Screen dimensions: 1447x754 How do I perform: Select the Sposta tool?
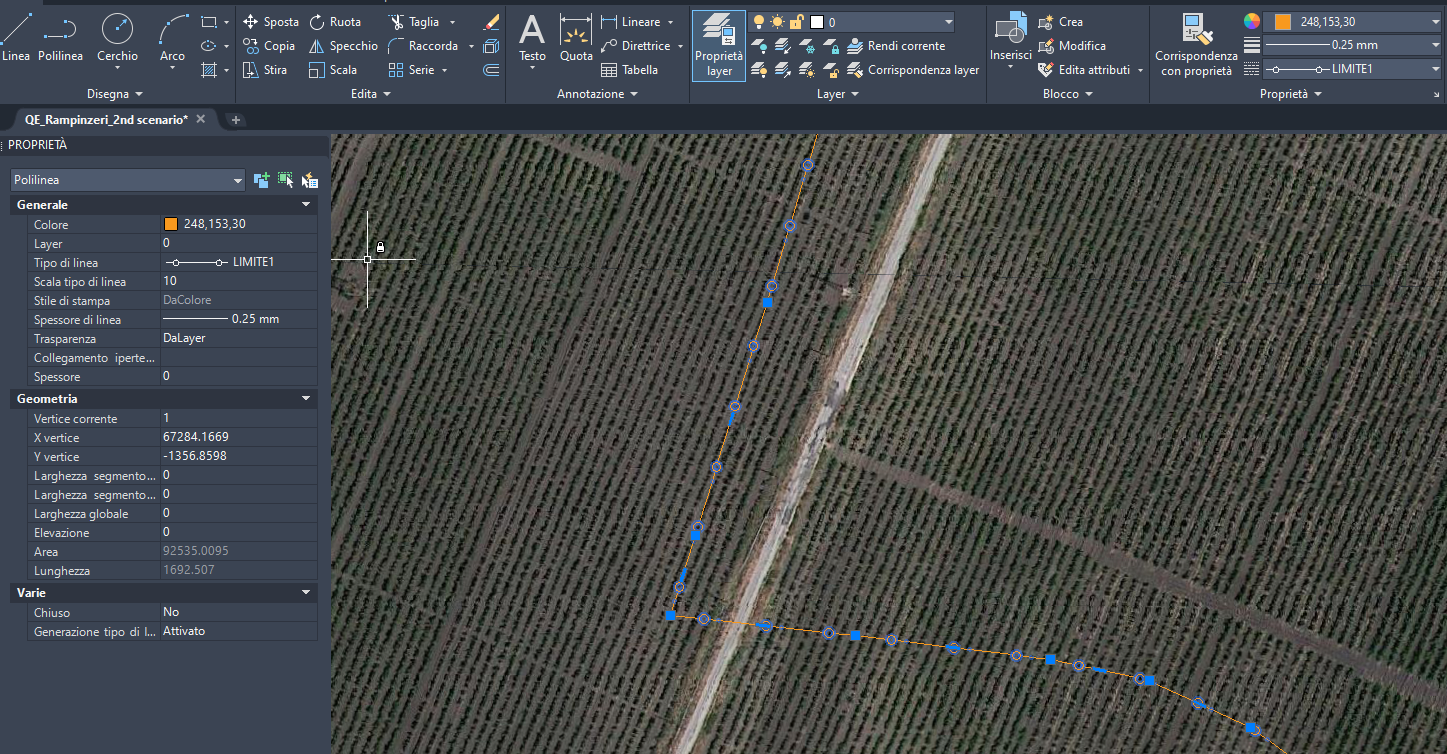click(270, 21)
